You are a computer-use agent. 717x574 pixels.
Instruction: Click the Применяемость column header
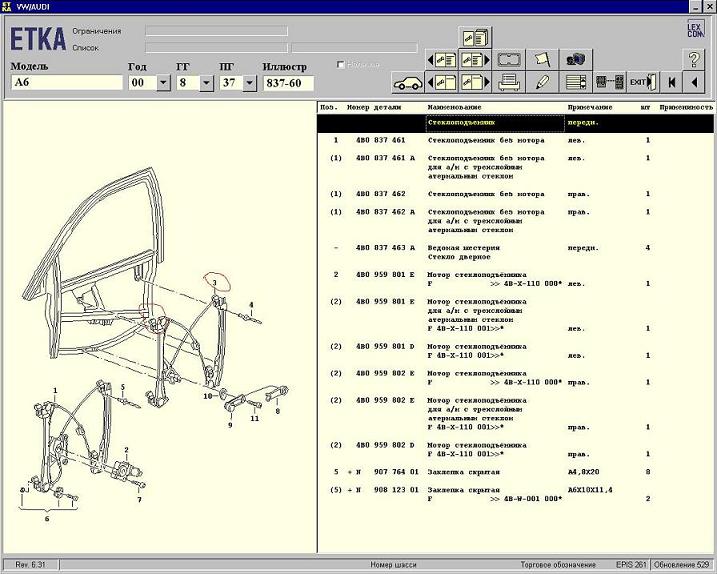(x=685, y=107)
